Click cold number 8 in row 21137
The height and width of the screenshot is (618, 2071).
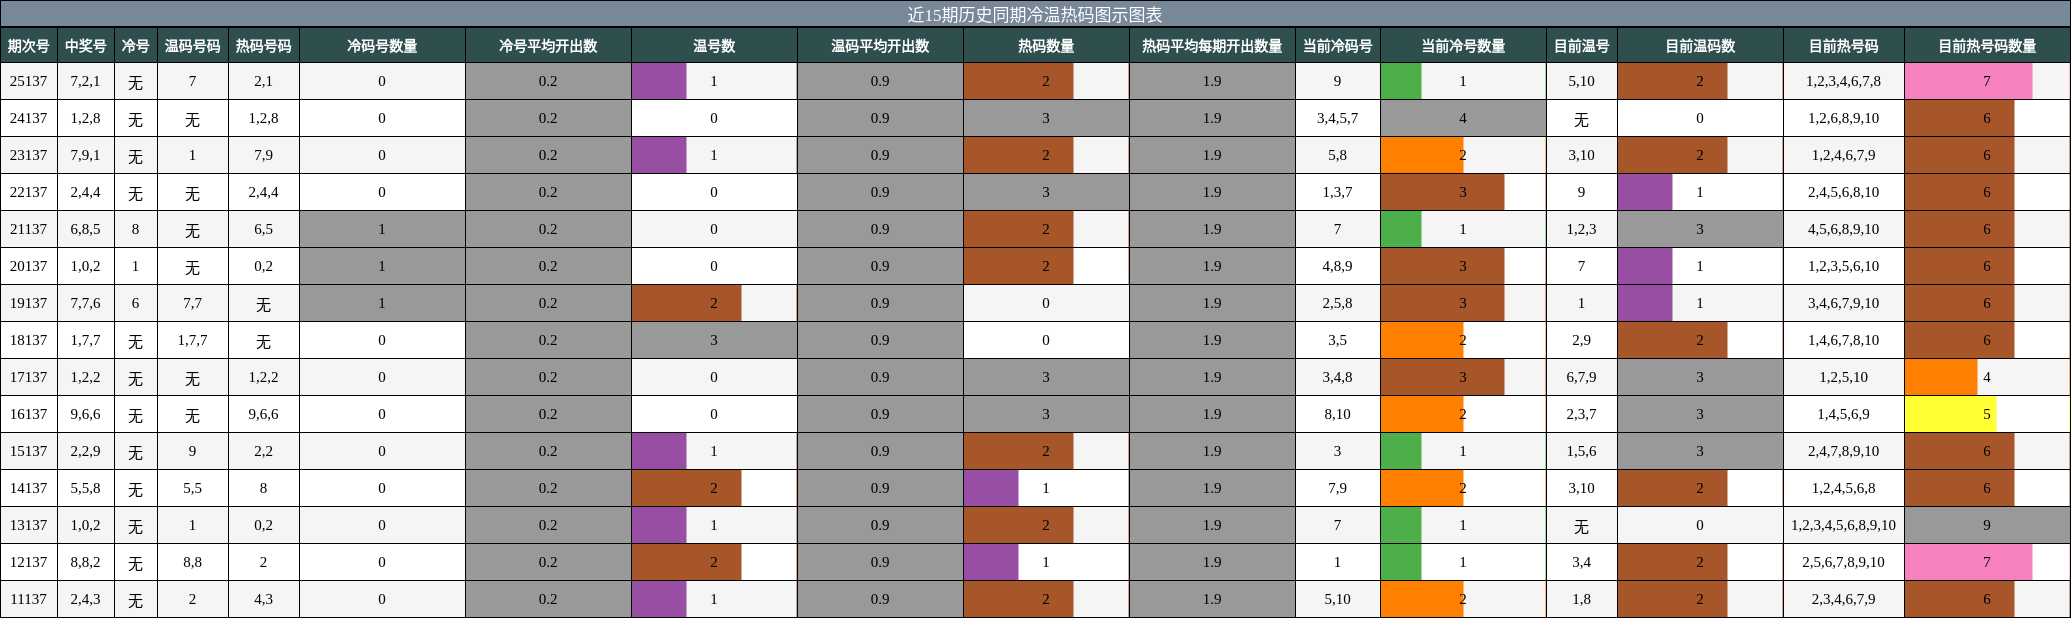(135, 229)
